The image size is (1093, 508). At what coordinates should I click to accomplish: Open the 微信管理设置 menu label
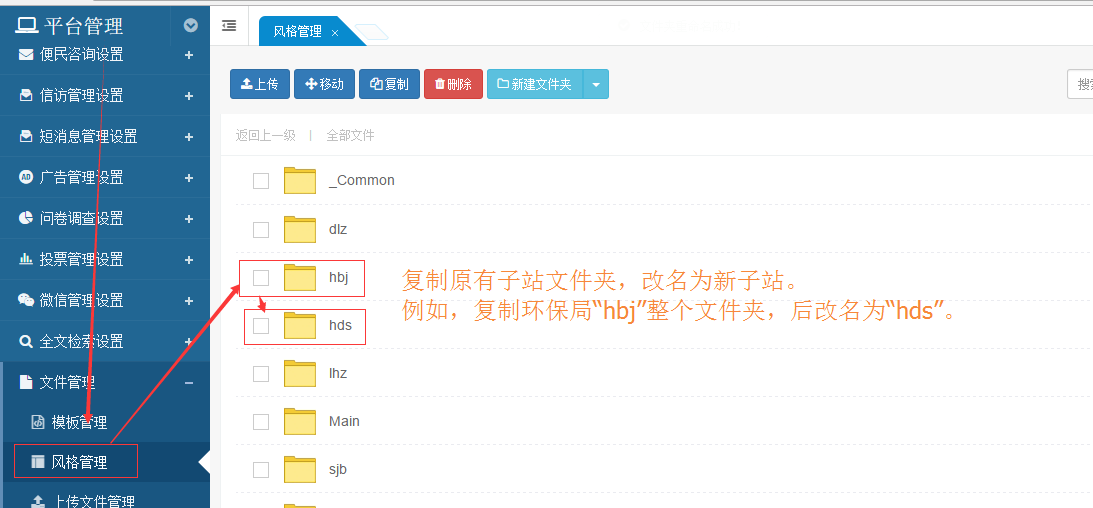pyautogui.click(x=82, y=300)
